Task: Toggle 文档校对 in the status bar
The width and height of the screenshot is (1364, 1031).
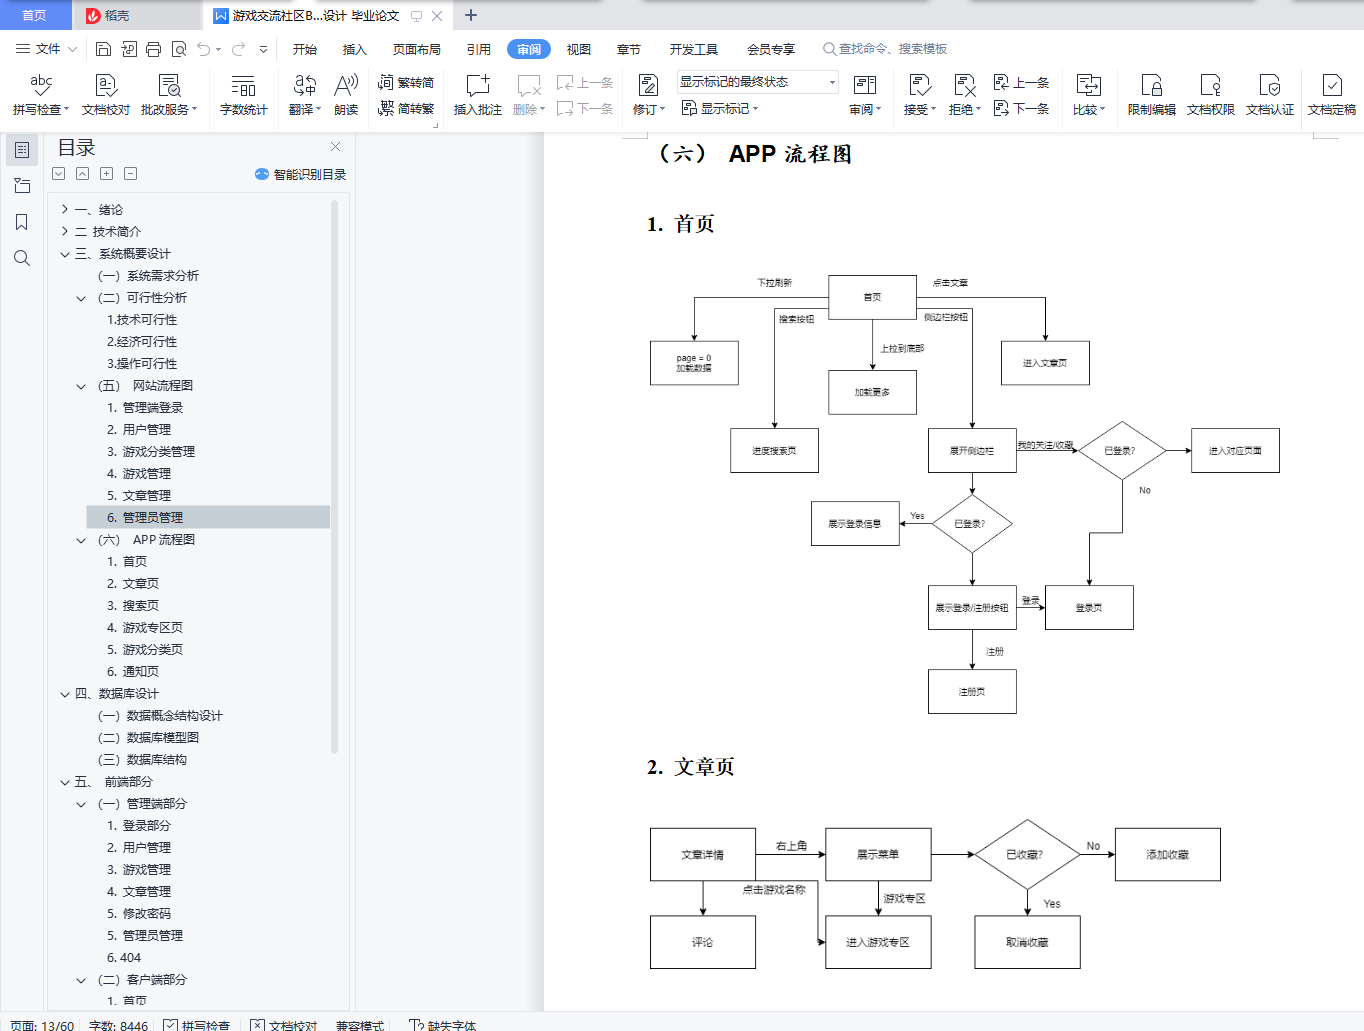Action: tap(284, 1025)
